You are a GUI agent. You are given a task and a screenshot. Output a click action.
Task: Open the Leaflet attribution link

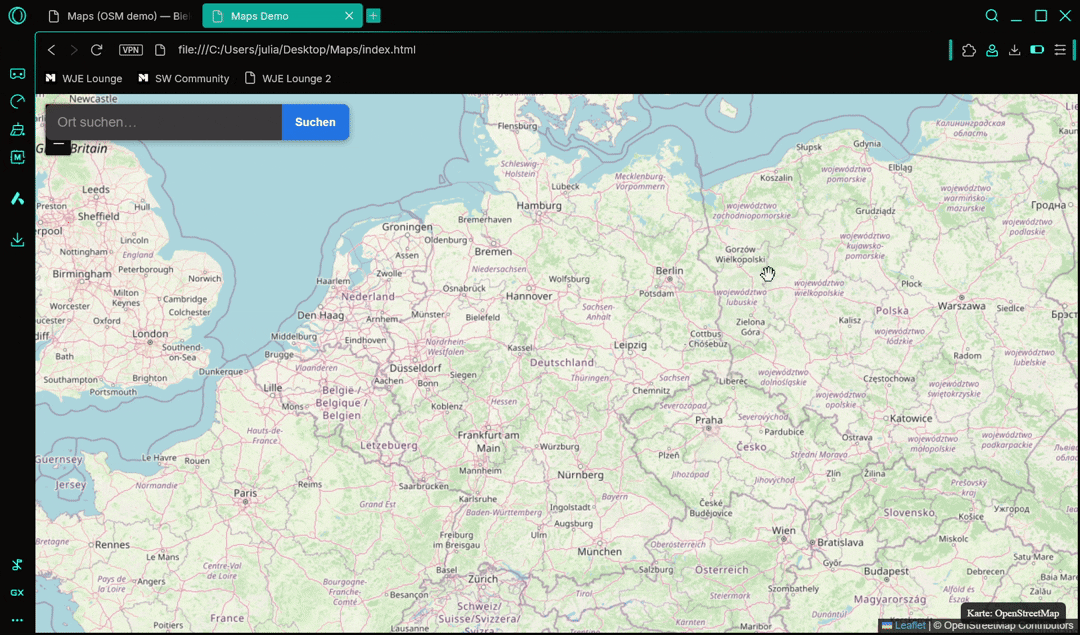click(x=909, y=626)
